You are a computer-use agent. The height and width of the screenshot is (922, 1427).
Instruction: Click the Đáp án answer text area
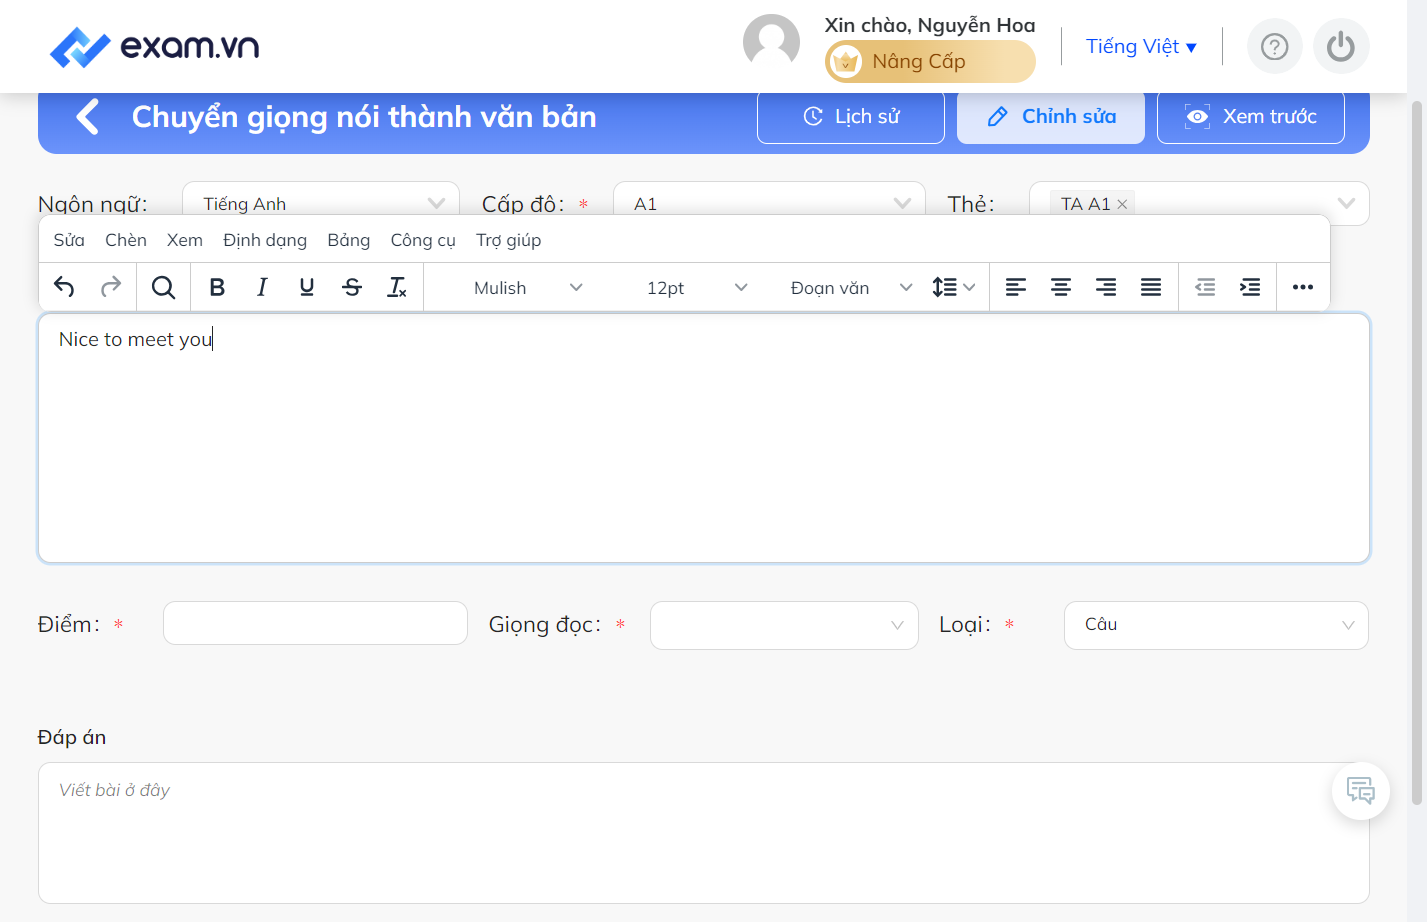tap(704, 833)
